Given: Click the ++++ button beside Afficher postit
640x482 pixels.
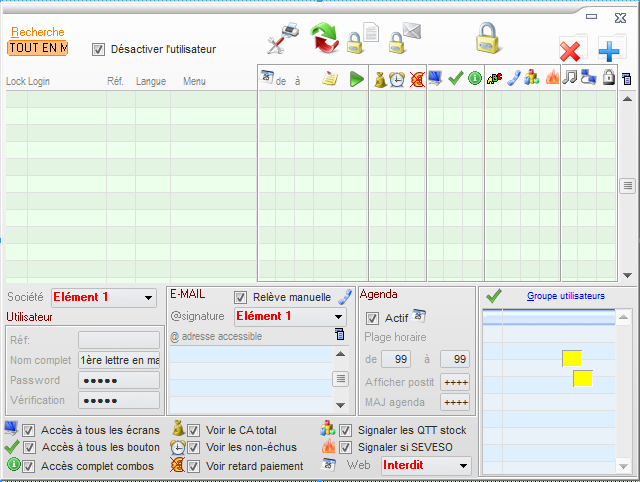Looking at the screenshot, I should [455, 381].
